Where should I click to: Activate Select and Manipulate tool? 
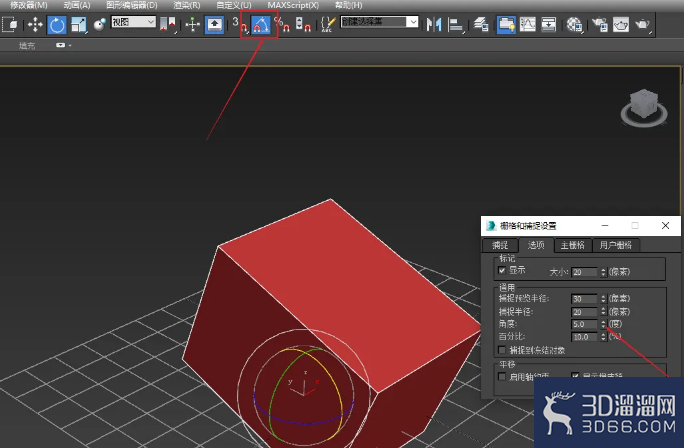pyautogui.click(x=192, y=24)
